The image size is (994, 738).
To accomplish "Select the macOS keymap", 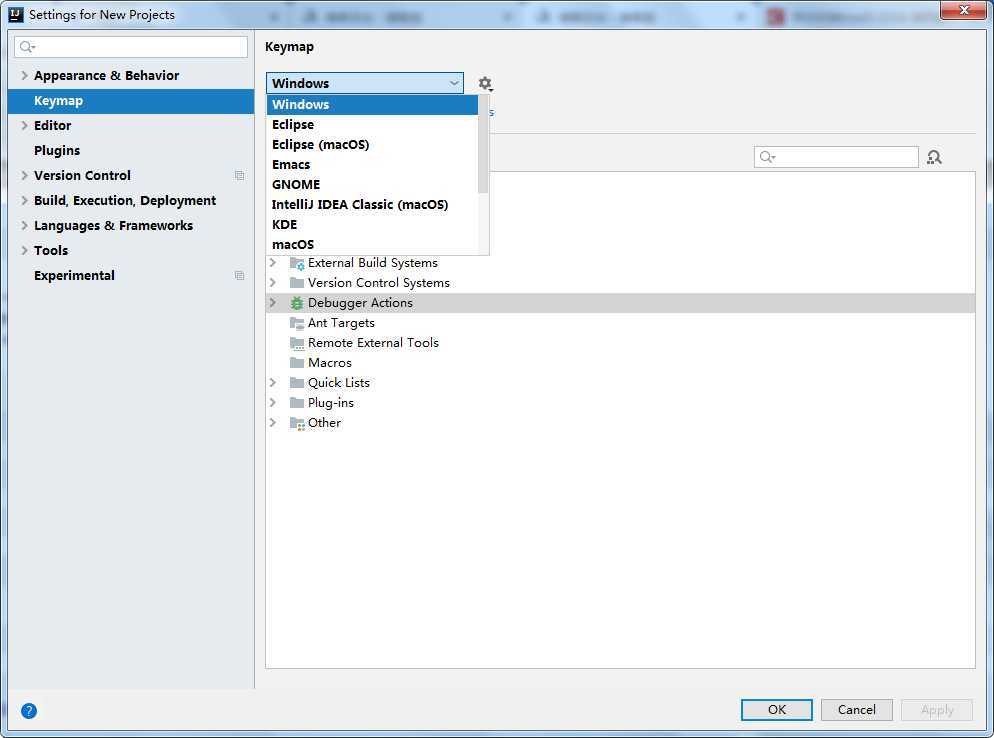I will (372, 245).
